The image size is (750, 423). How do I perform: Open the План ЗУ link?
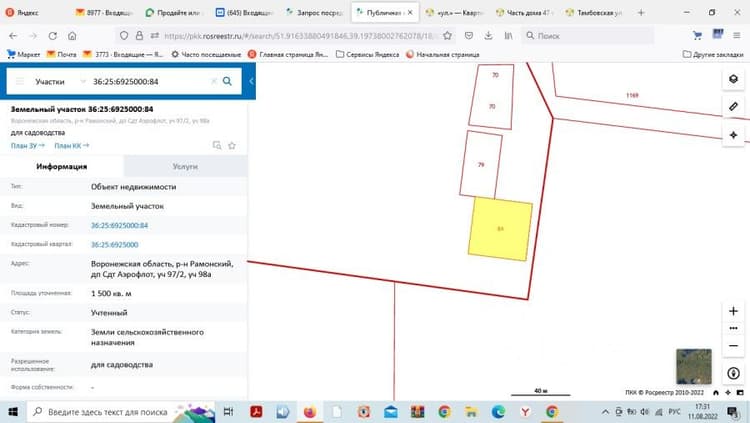pyautogui.click(x=27, y=145)
